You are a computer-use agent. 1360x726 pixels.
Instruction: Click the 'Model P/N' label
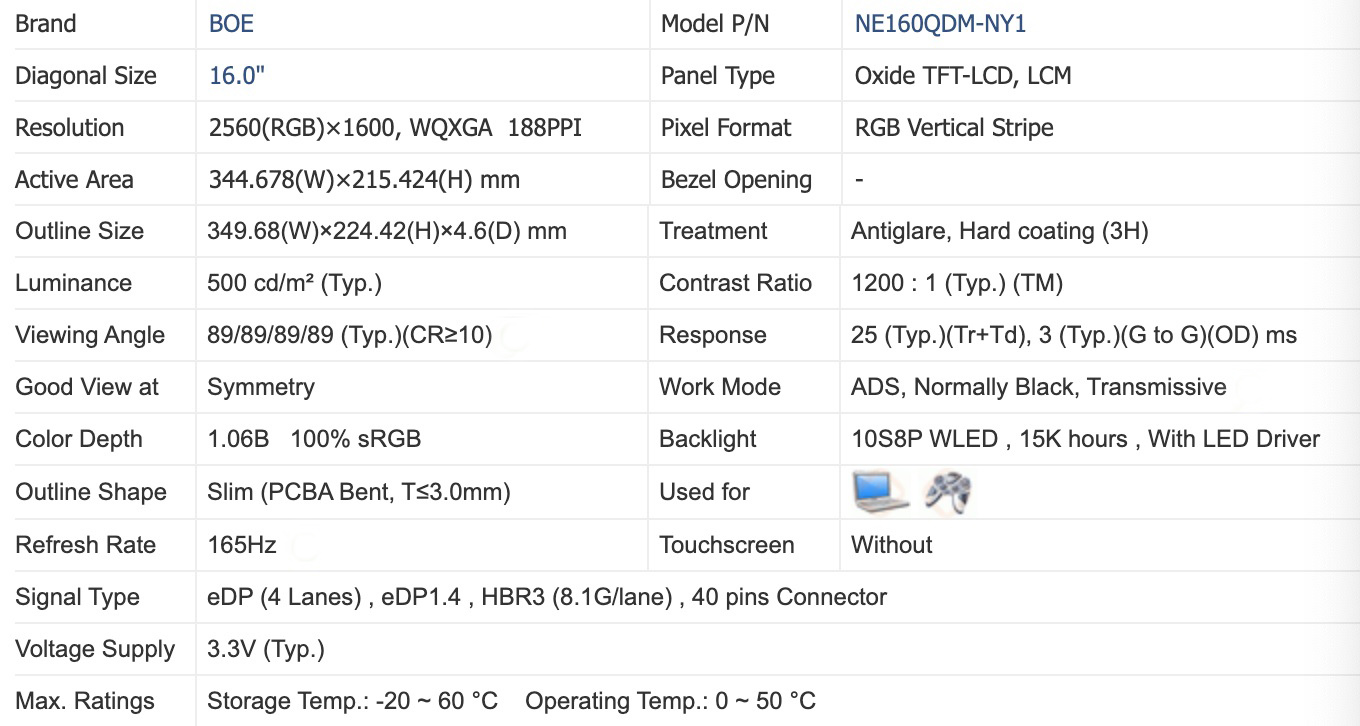tap(715, 24)
